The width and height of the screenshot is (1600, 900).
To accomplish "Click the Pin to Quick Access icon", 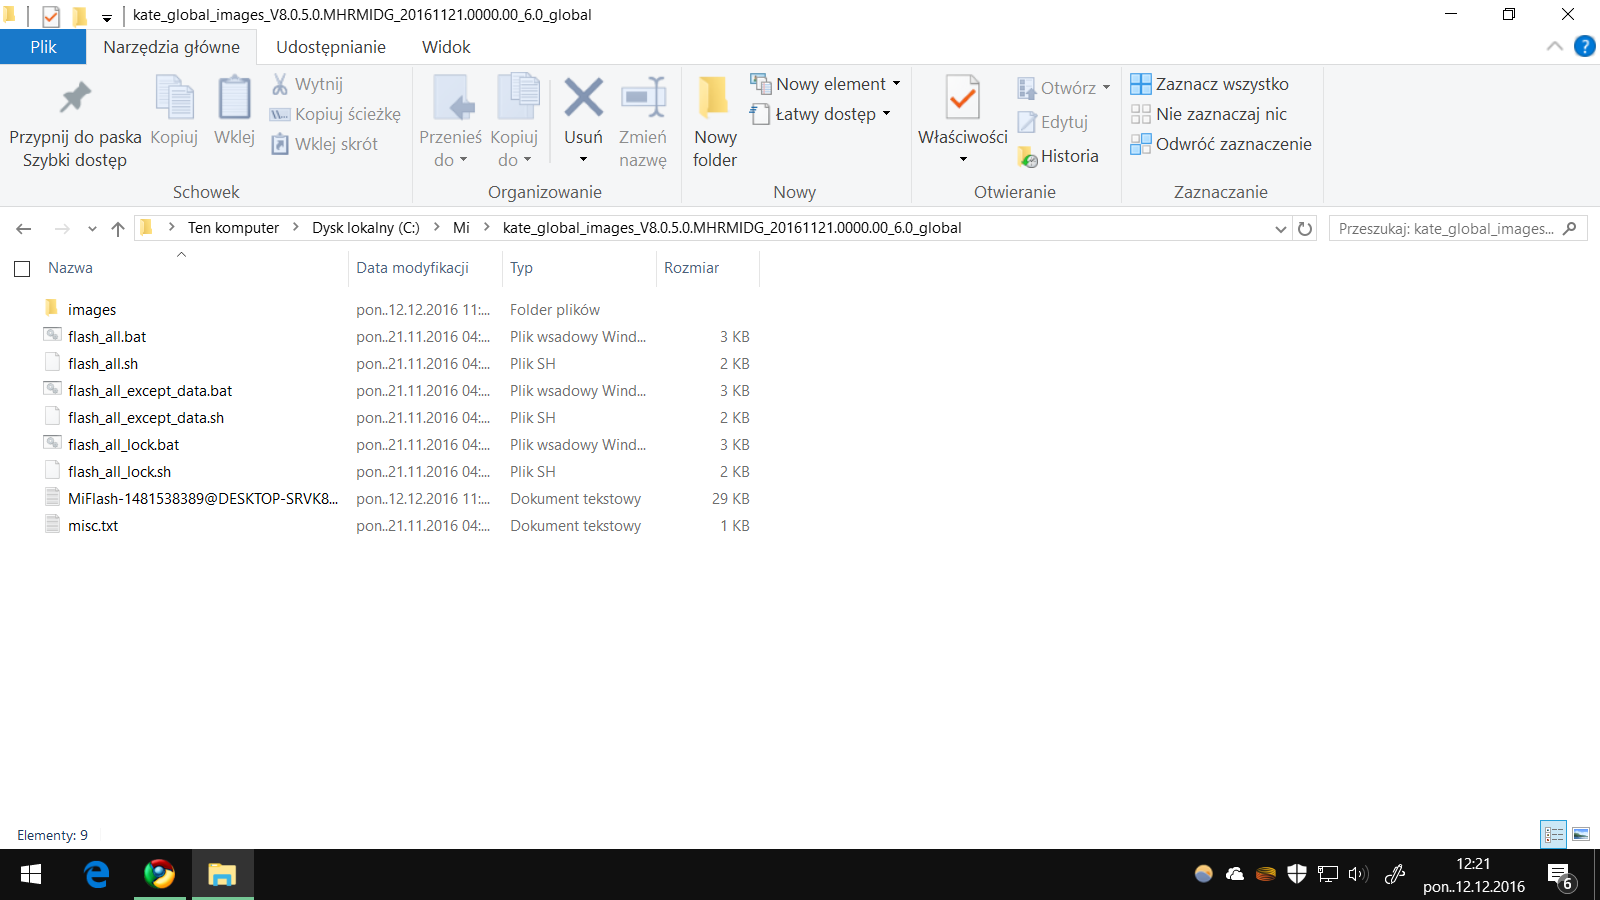I will pos(75,98).
